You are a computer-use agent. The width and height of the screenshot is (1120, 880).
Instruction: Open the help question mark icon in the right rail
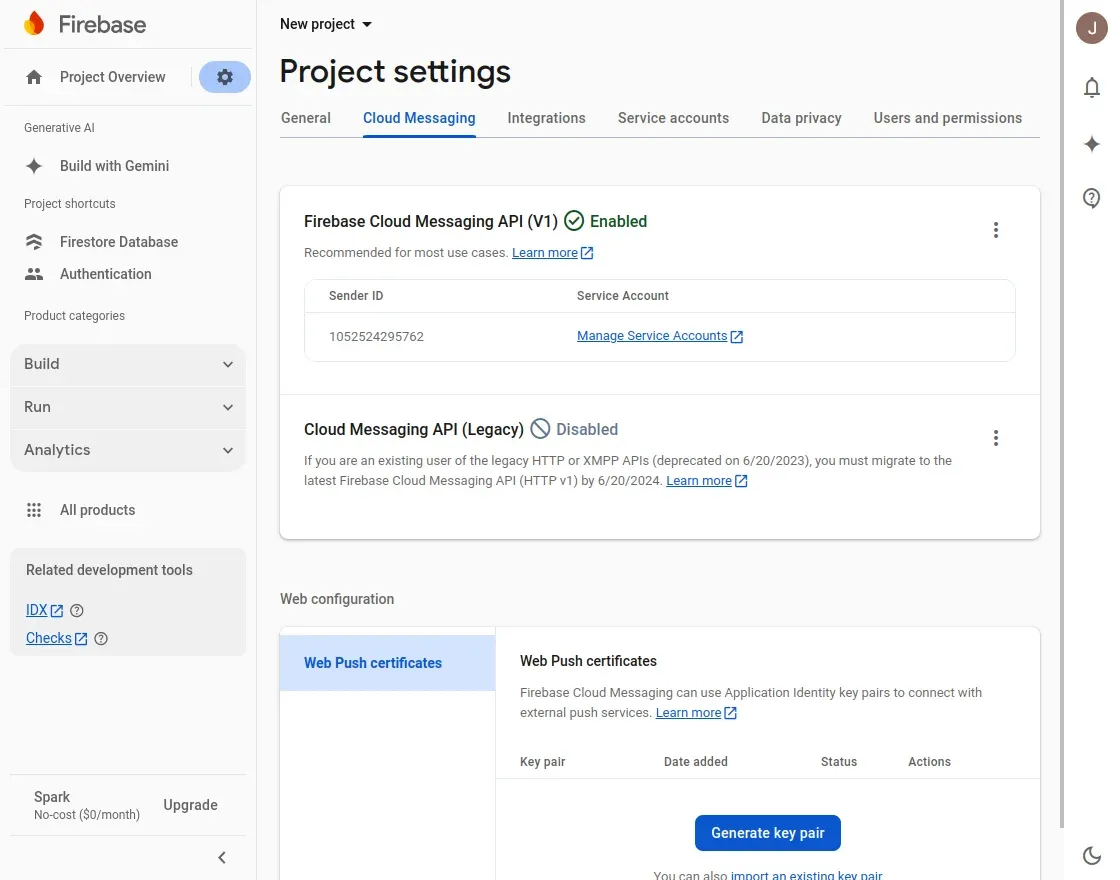1091,198
